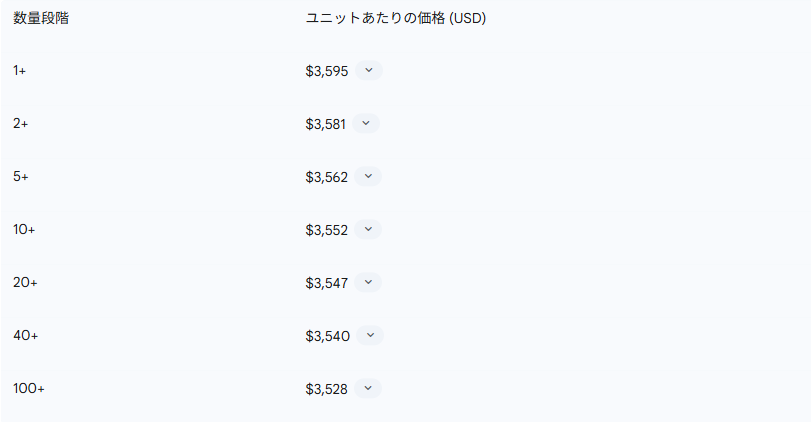Click the 40+ quantity tier

pyautogui.click(x=26, y=335)
